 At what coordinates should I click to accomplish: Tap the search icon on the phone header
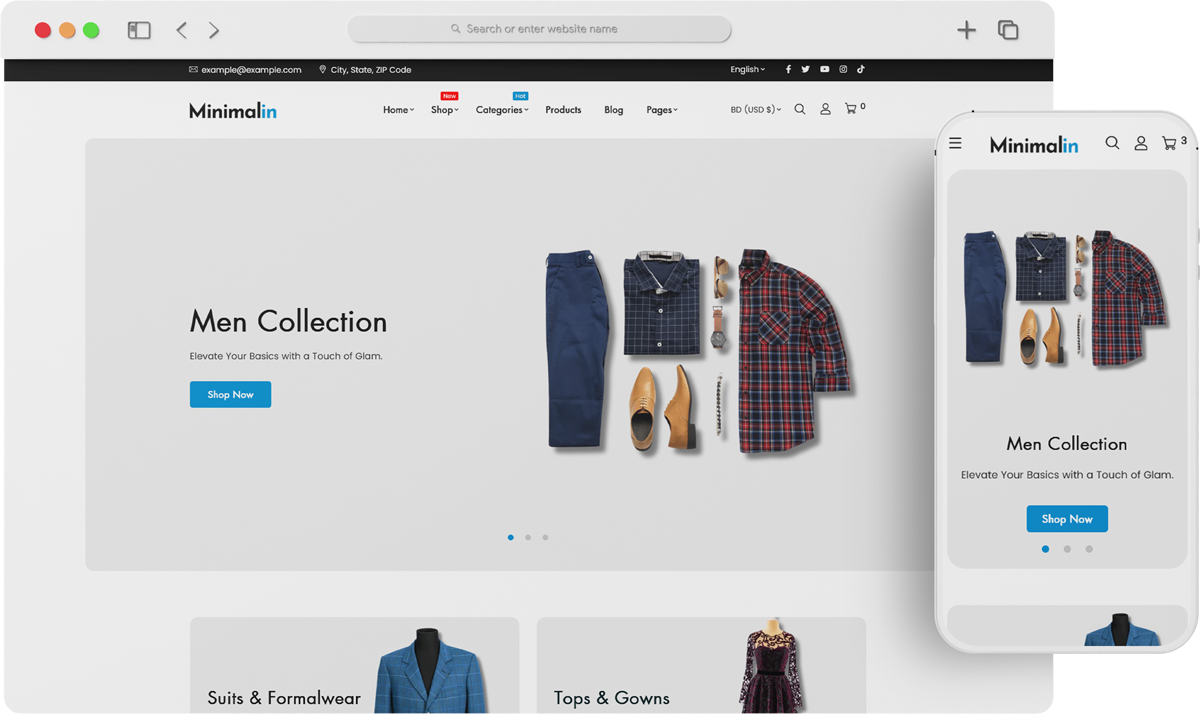coord(1112,144)
